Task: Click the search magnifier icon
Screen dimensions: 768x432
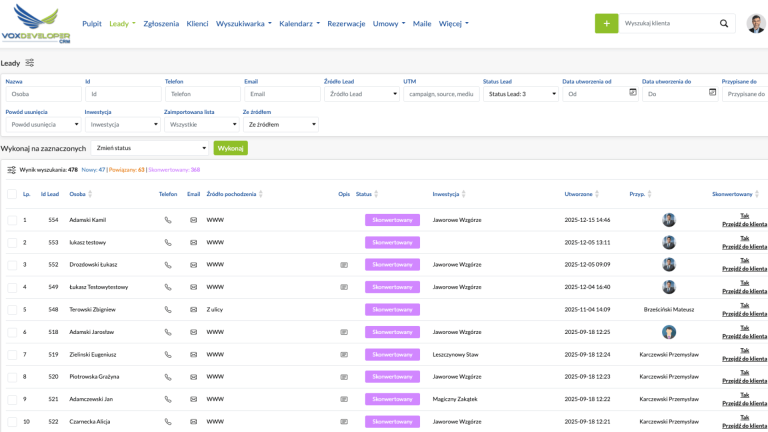Action: click(724, 23)
